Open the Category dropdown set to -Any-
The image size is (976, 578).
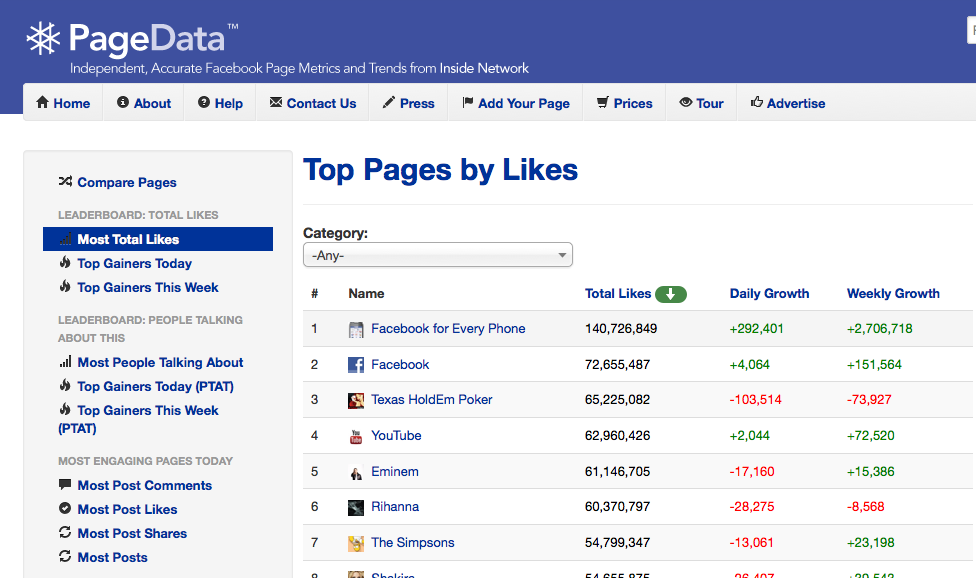coord(438,255)
